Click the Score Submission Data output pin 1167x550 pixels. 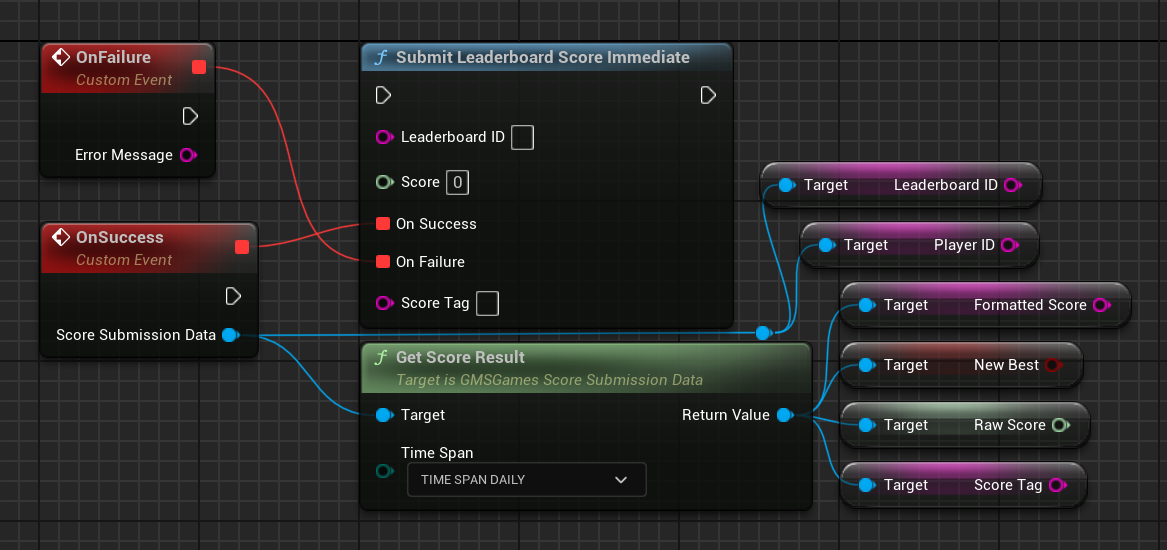coord(230,335)
